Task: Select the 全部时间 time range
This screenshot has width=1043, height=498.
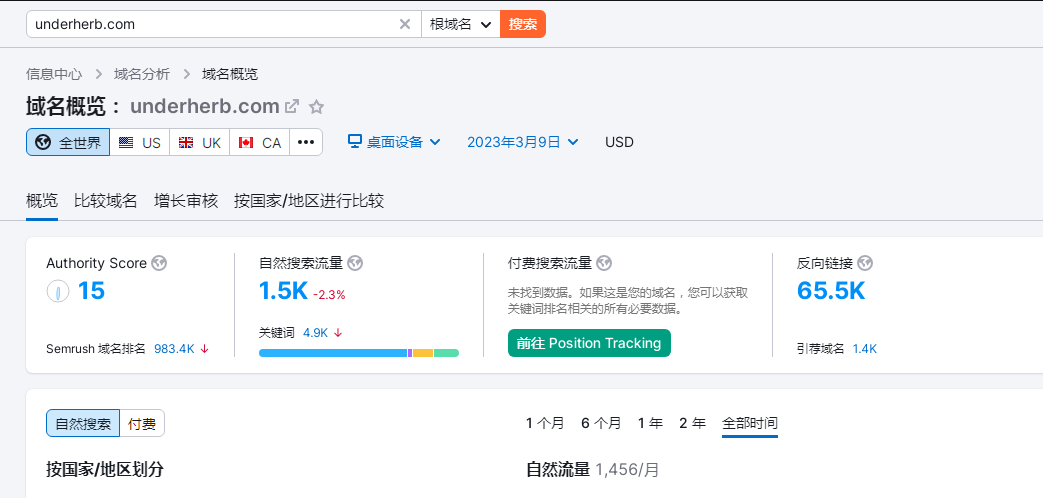Action: tap(750, 424)
